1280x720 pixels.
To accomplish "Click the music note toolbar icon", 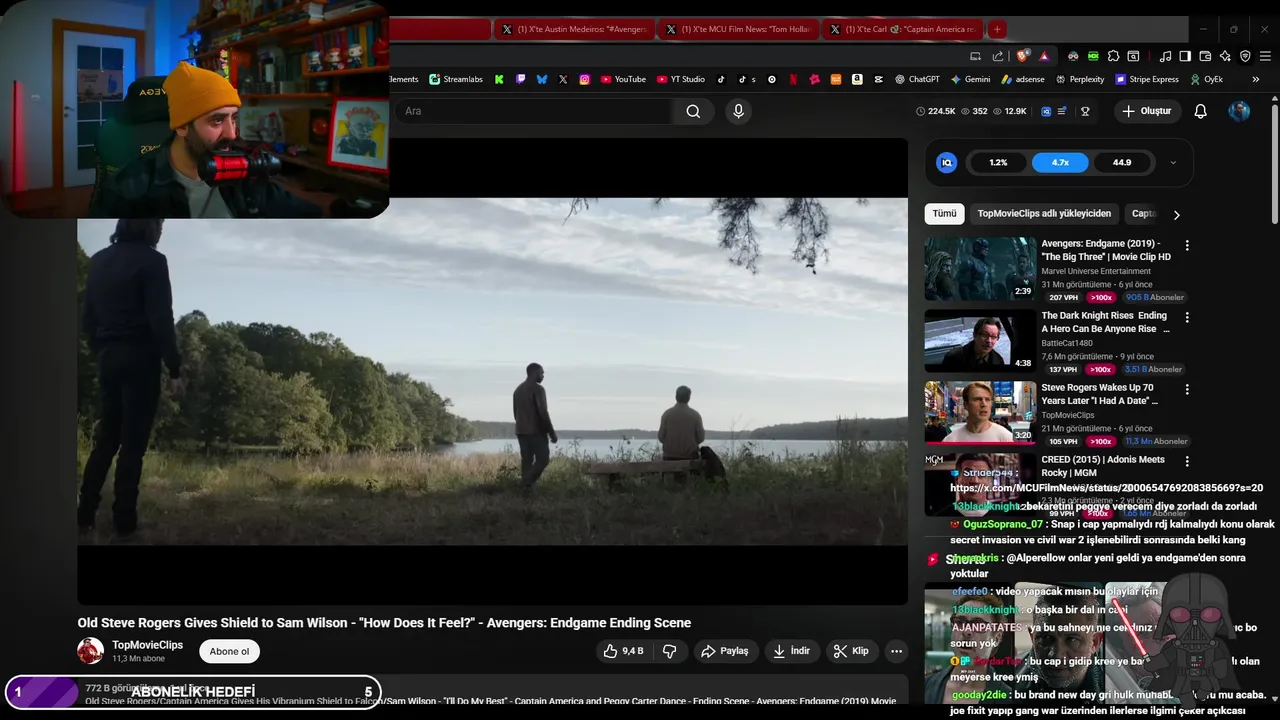I will pos(1165,56).
